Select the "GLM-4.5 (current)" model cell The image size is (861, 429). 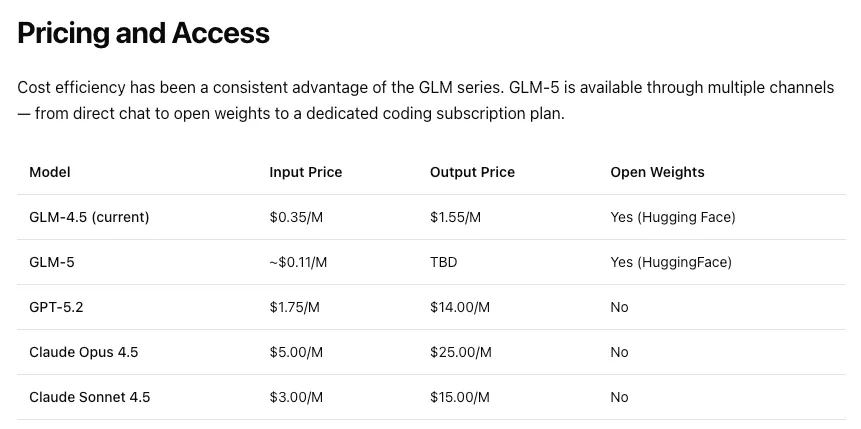coord(89,217)
